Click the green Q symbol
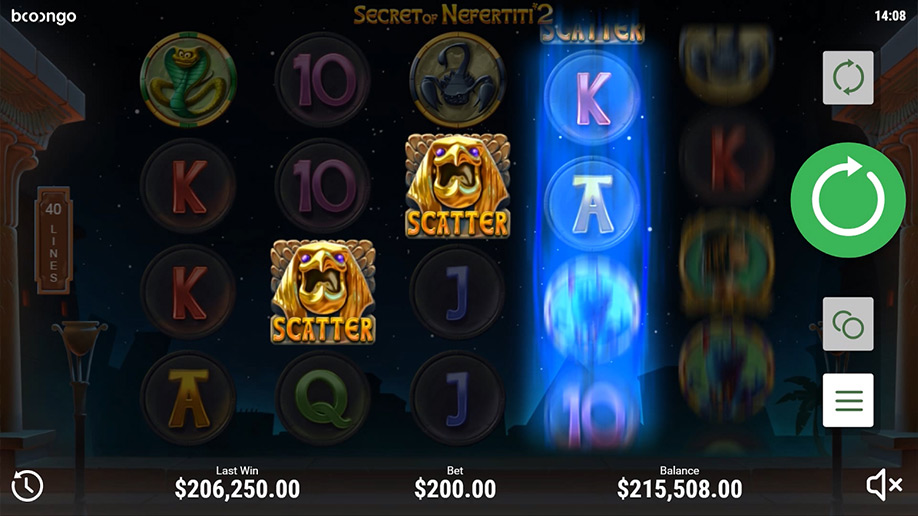 tap(323, 398)
